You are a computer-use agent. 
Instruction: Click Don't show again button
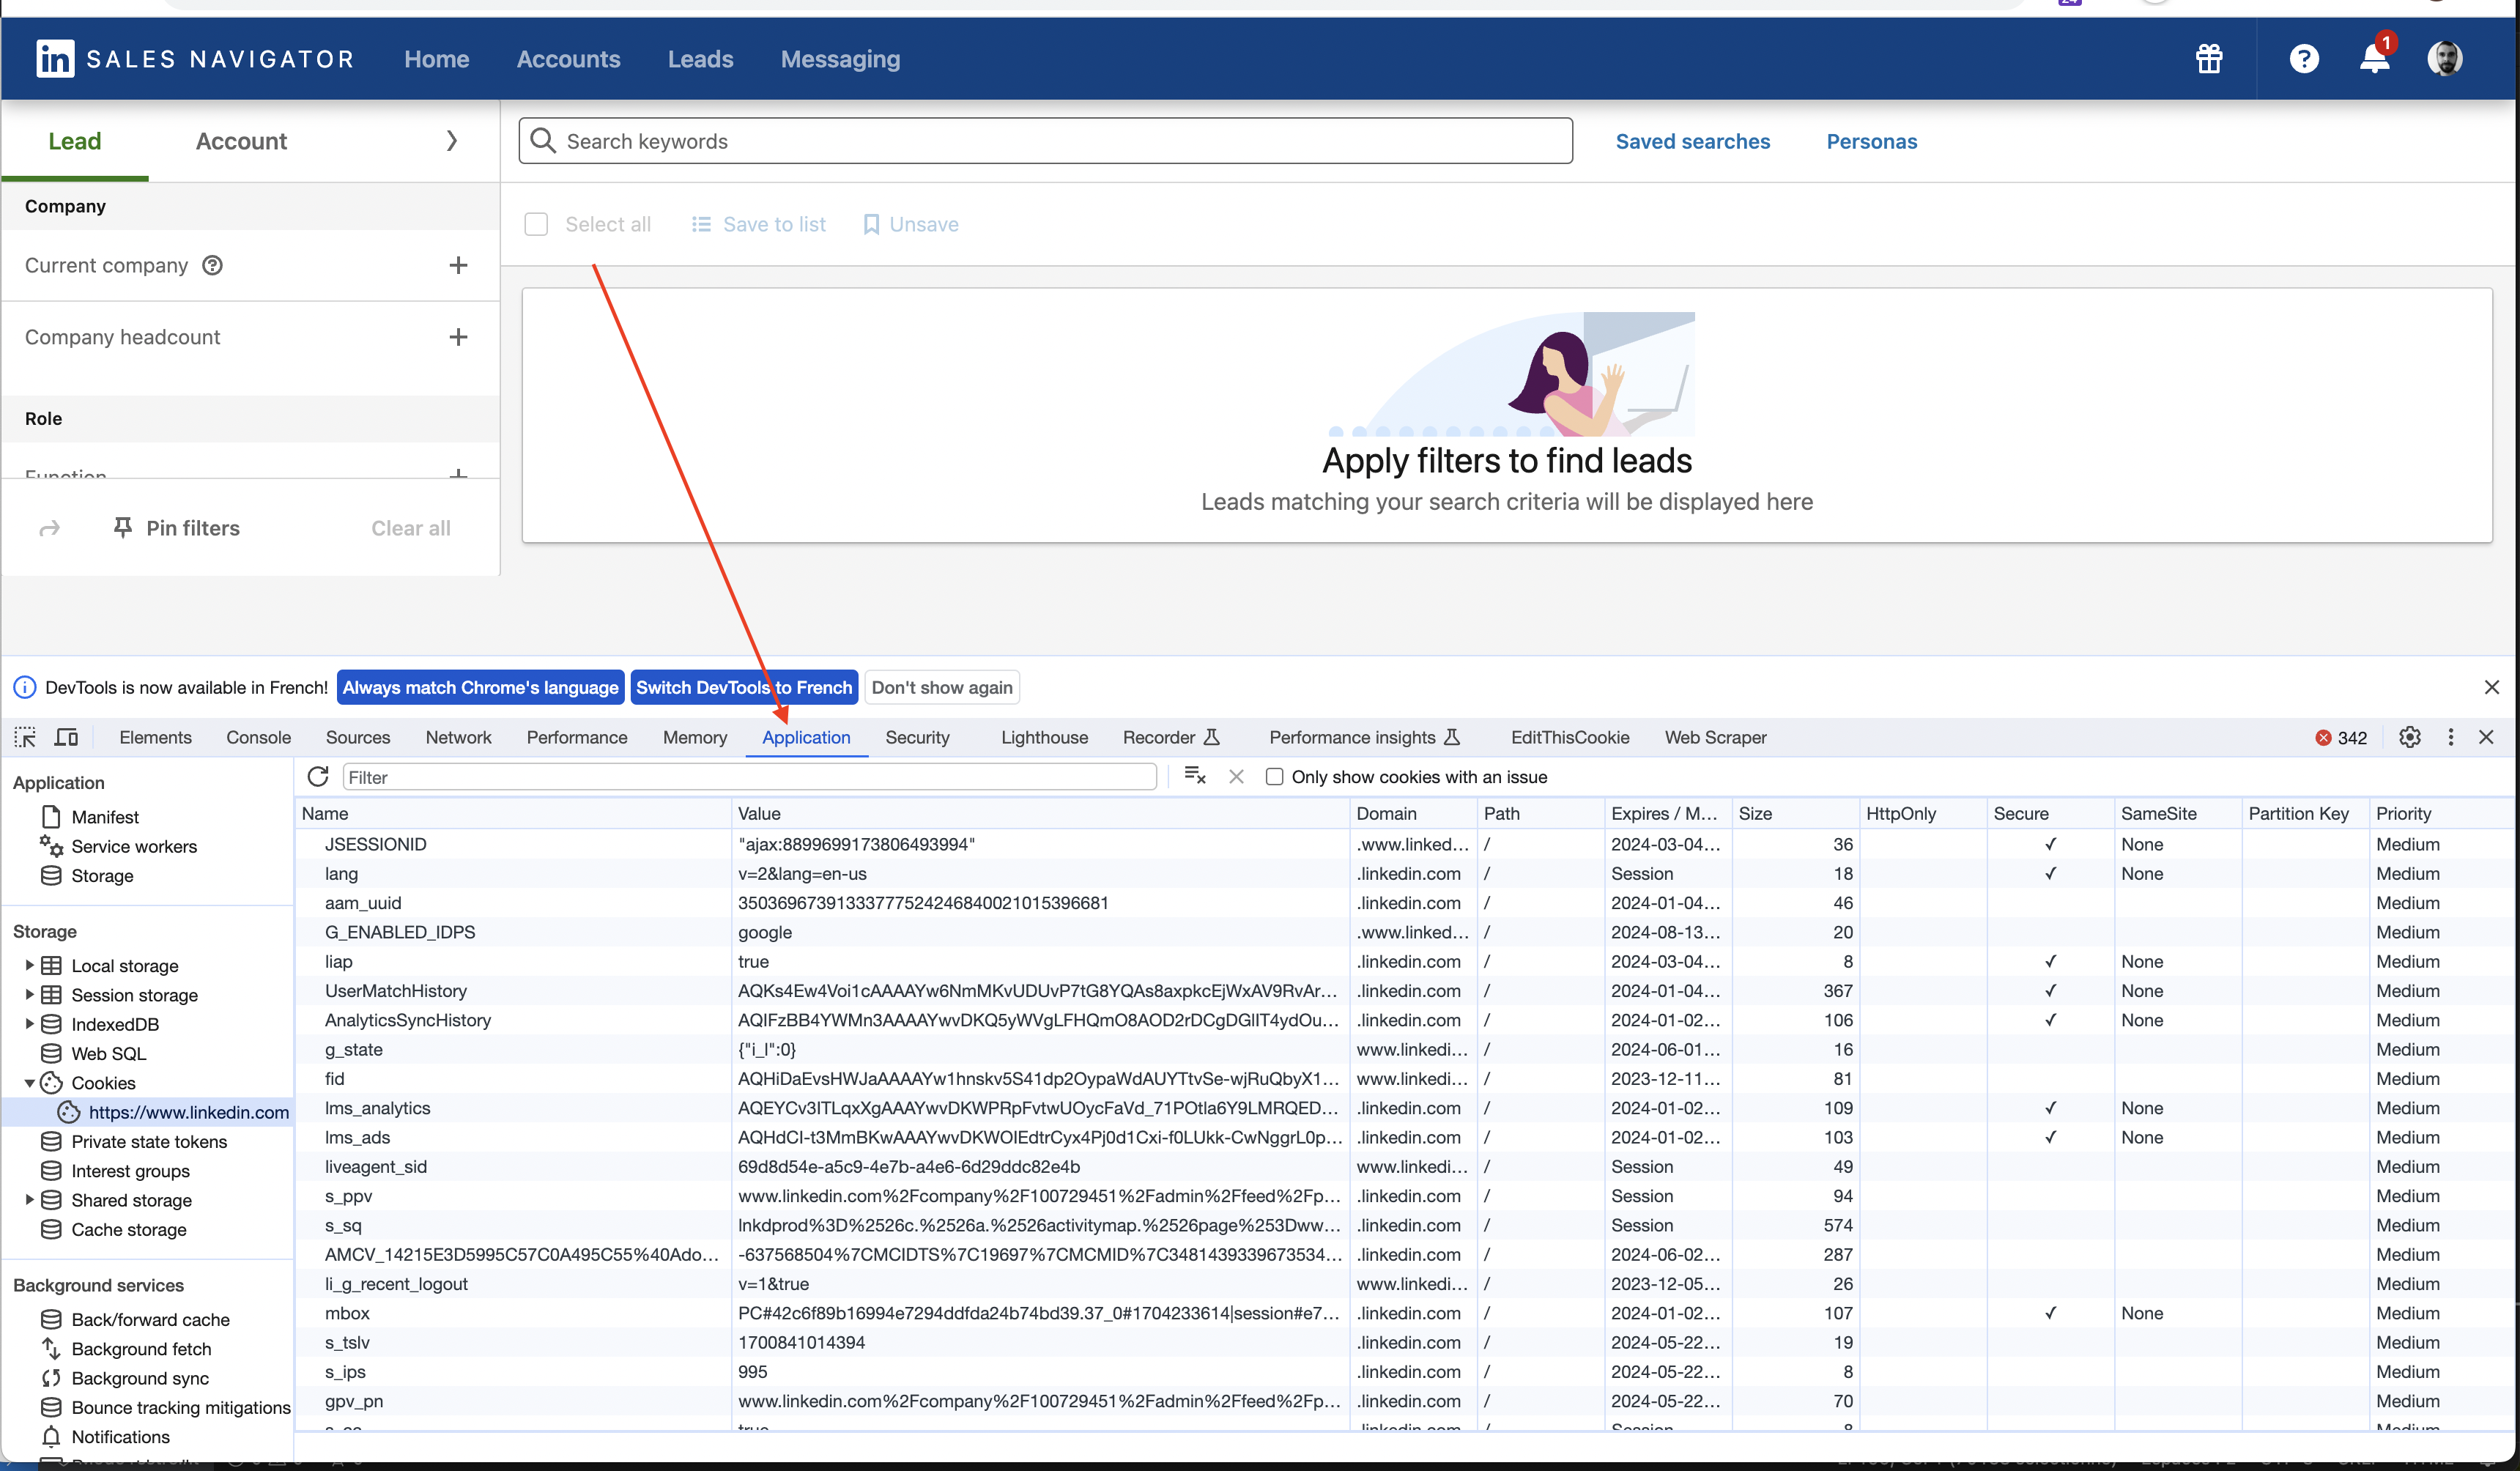(942, 687)
